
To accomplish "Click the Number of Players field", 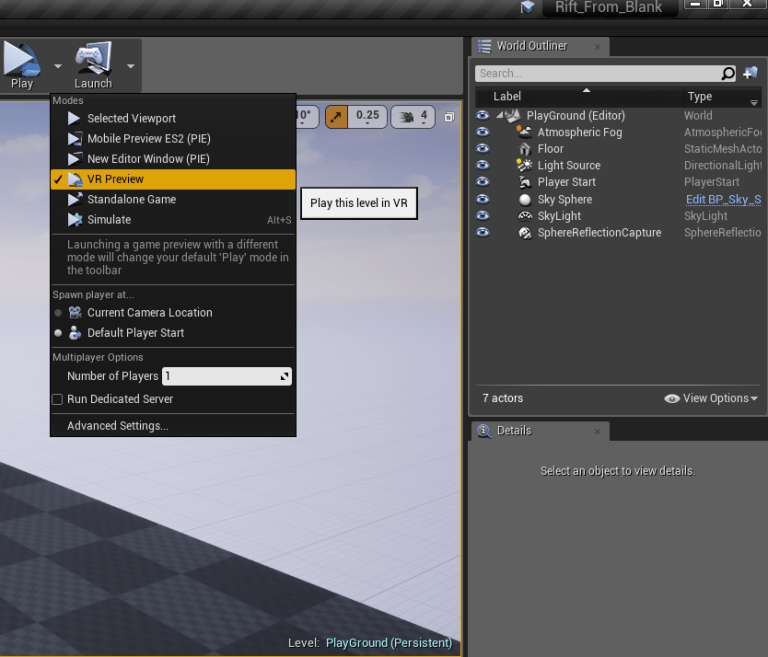I will point(227,376).
